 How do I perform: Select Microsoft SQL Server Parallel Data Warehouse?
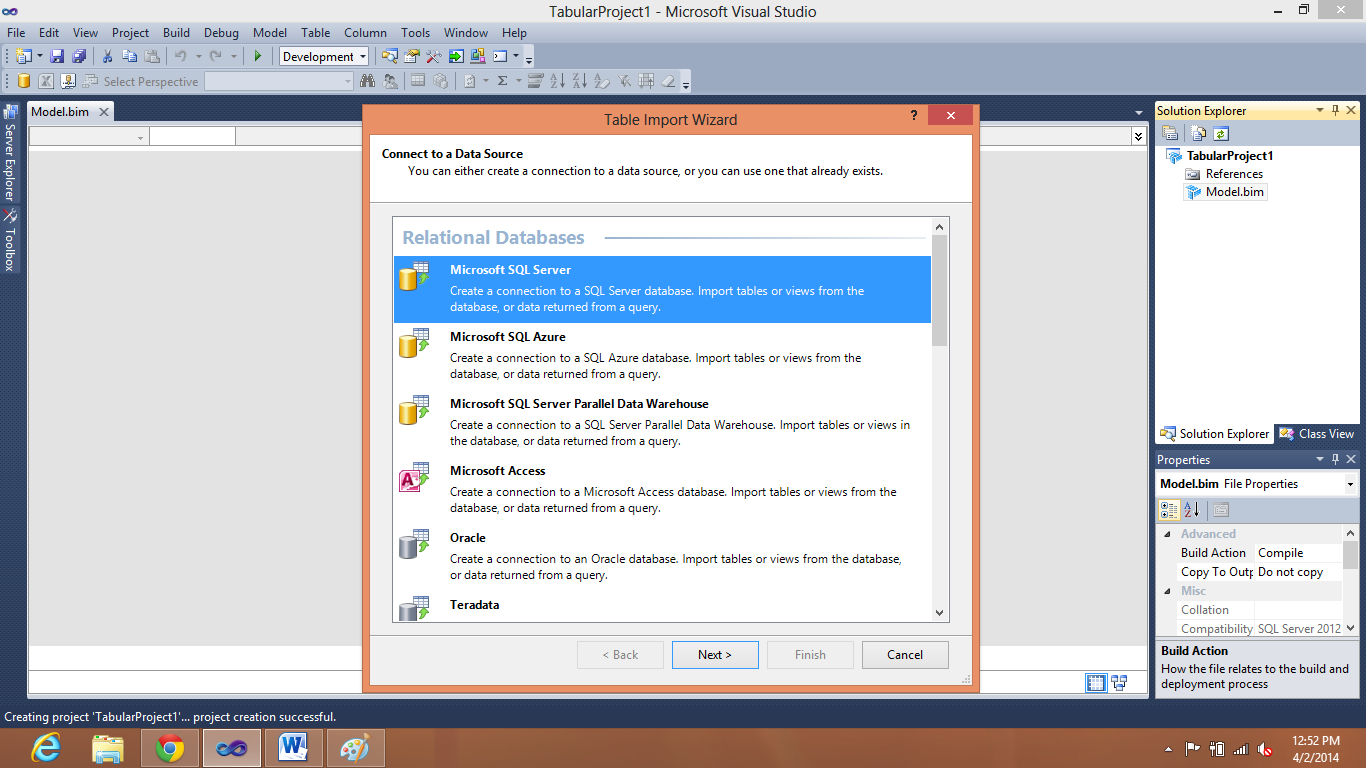(662, 423)
